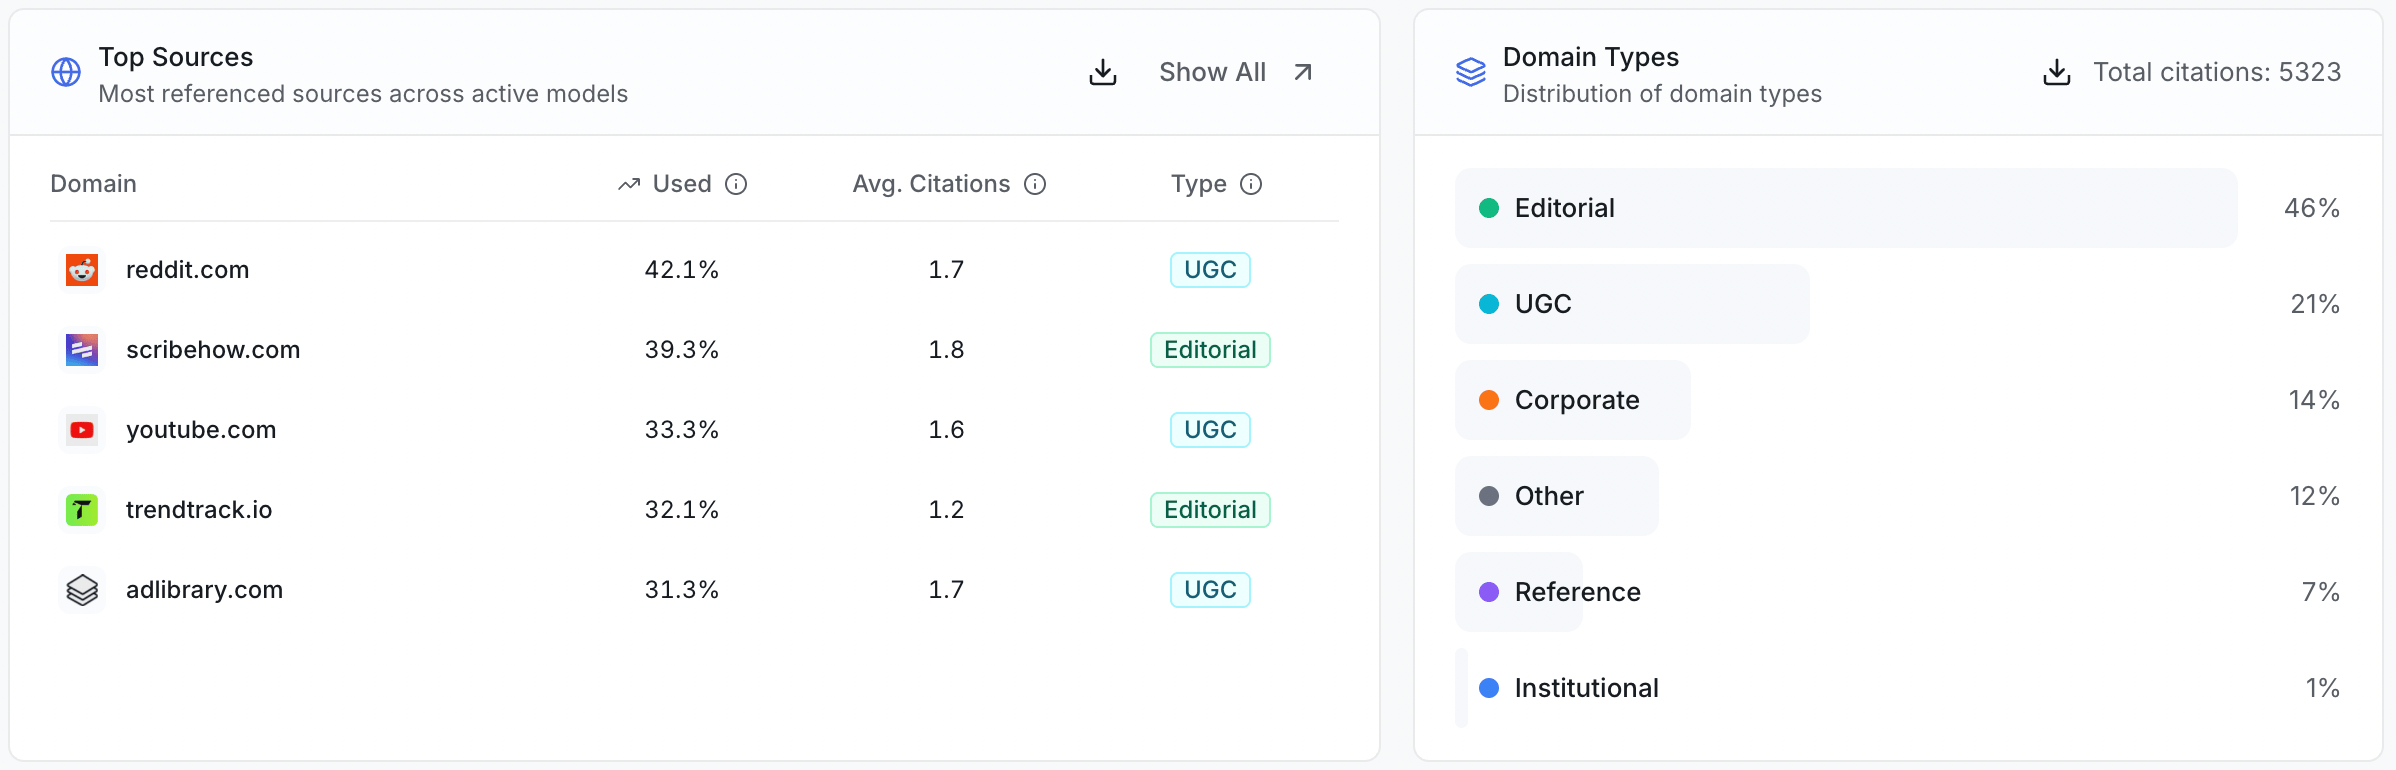This screenshot has height=770, width=2396.
Task: Select the Other domain type bar
Action: (x=1557, y=496)
